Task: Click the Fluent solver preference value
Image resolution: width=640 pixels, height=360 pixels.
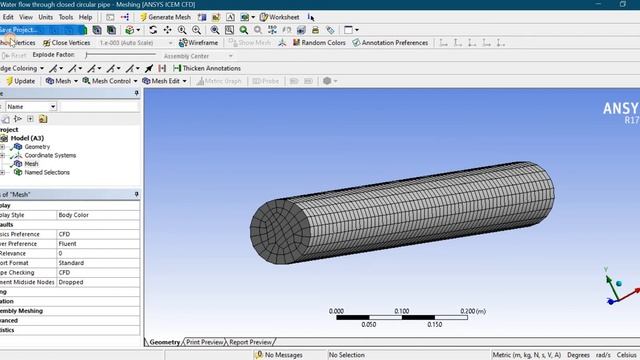Action: click(98, 244)
